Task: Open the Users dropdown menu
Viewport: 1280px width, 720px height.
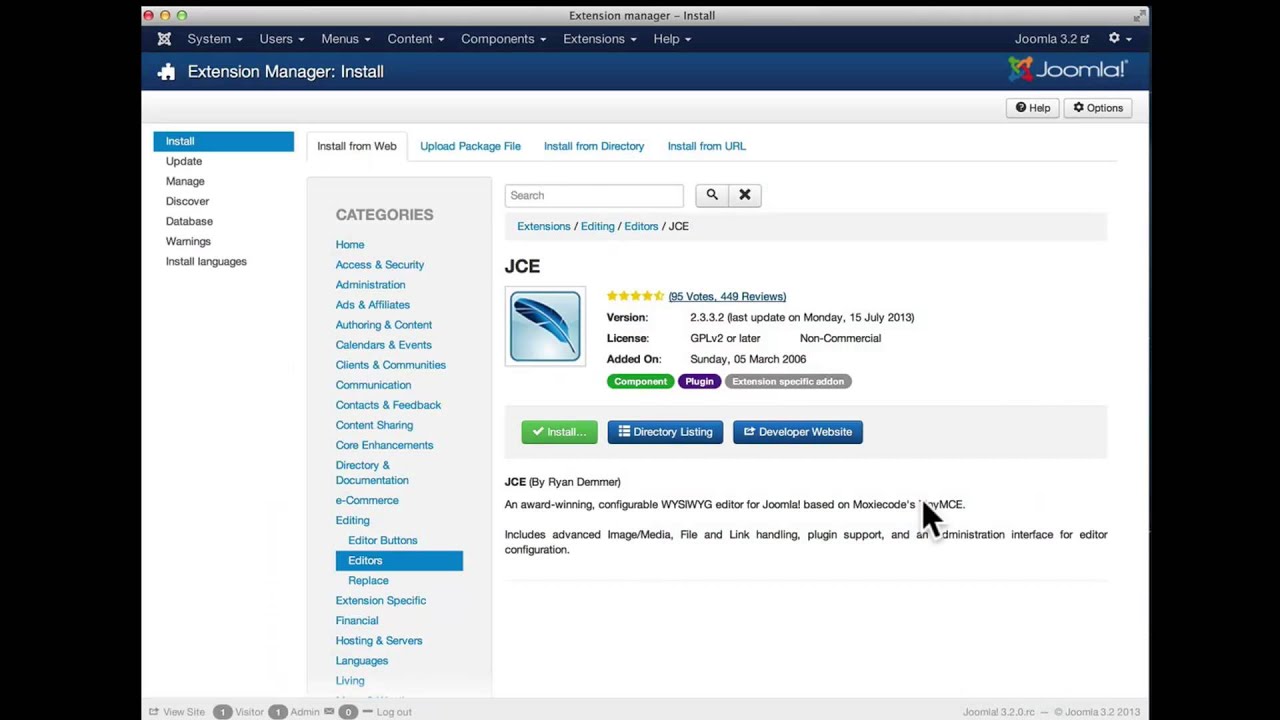Action: point(282,39)
